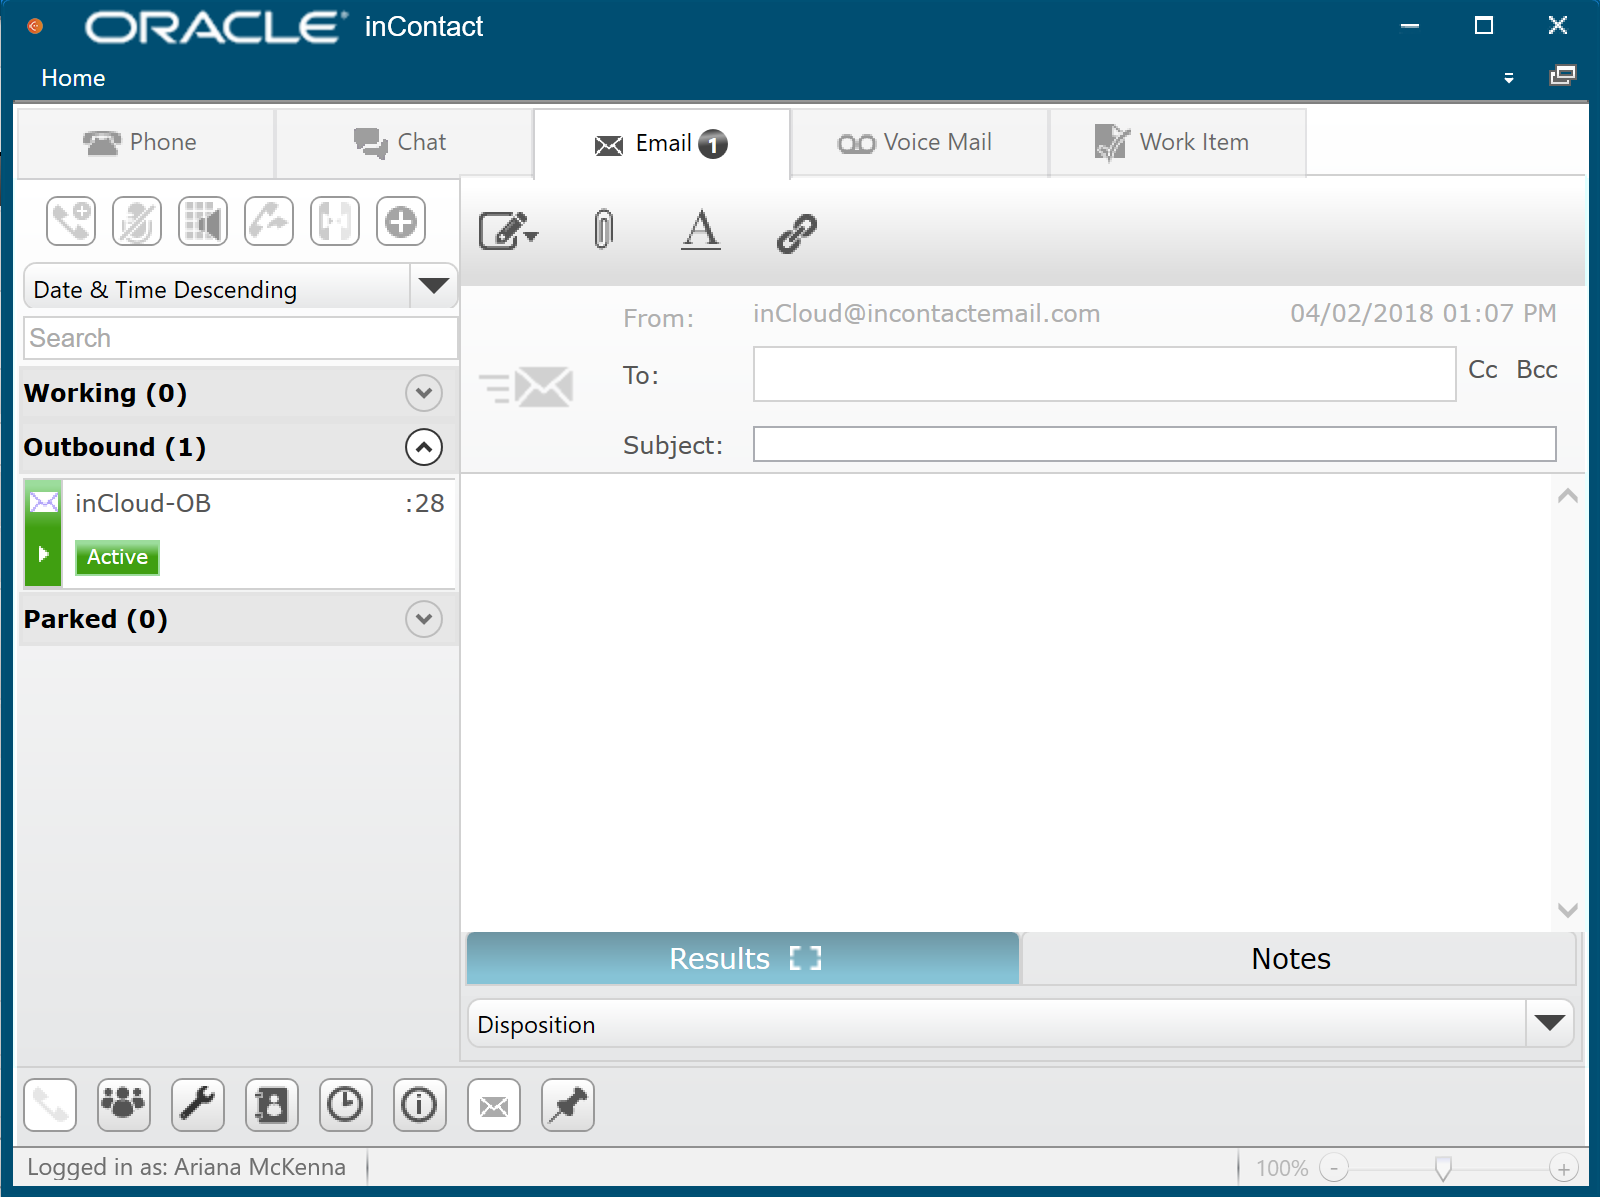This screenshot has width=1600, height=1197.
Task: Switch to the Chat tab
Action: point(404,143)
